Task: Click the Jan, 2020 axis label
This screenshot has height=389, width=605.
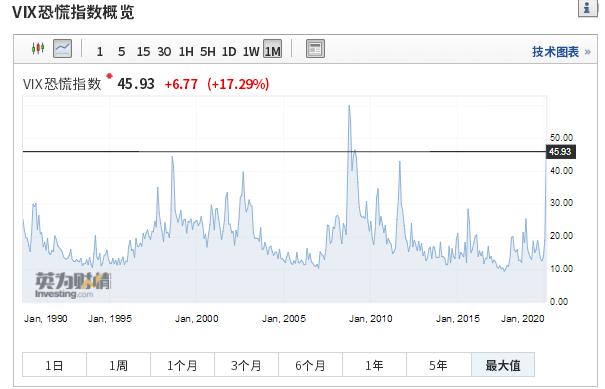Action: click(x=522, y=319)
